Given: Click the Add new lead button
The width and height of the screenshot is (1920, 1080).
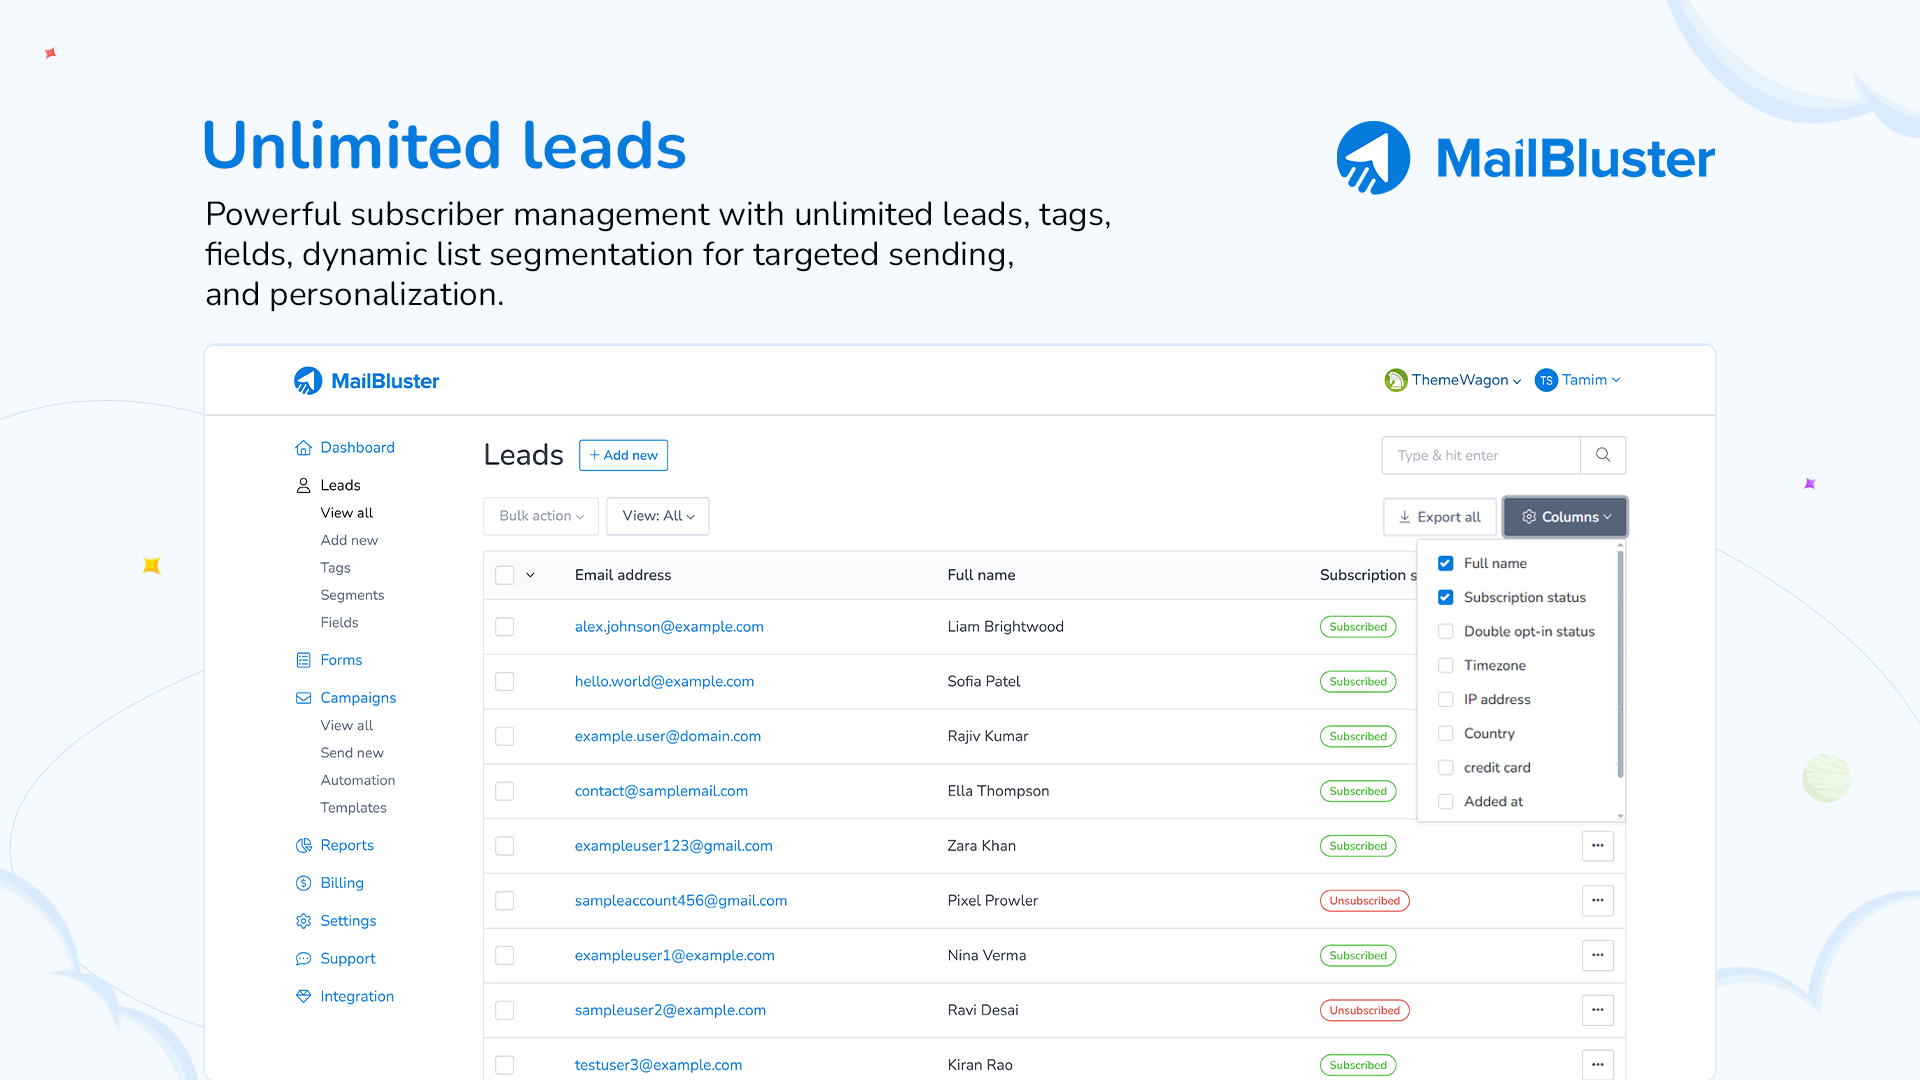Looking at the screenshot, I should tap(623, 455).
